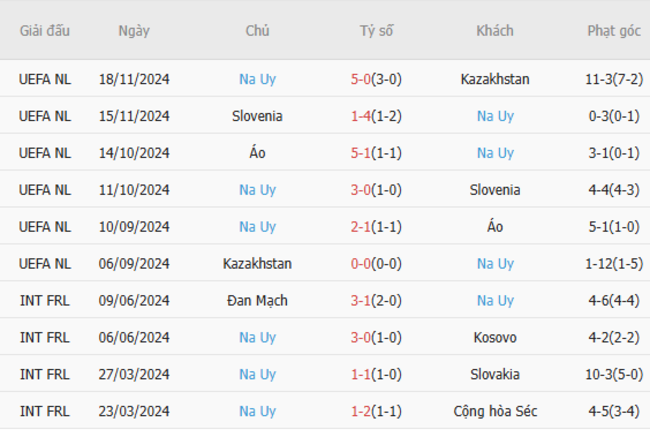650x437 pixels.
Task: Open Na Uy away team in 06/09/2024 row
Action: [495, 264]
